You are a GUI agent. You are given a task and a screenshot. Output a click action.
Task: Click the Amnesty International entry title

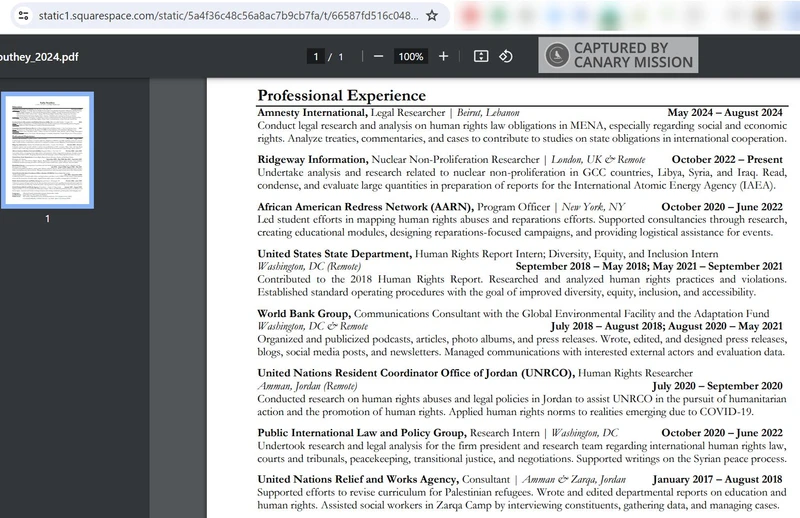pos(312,113)
